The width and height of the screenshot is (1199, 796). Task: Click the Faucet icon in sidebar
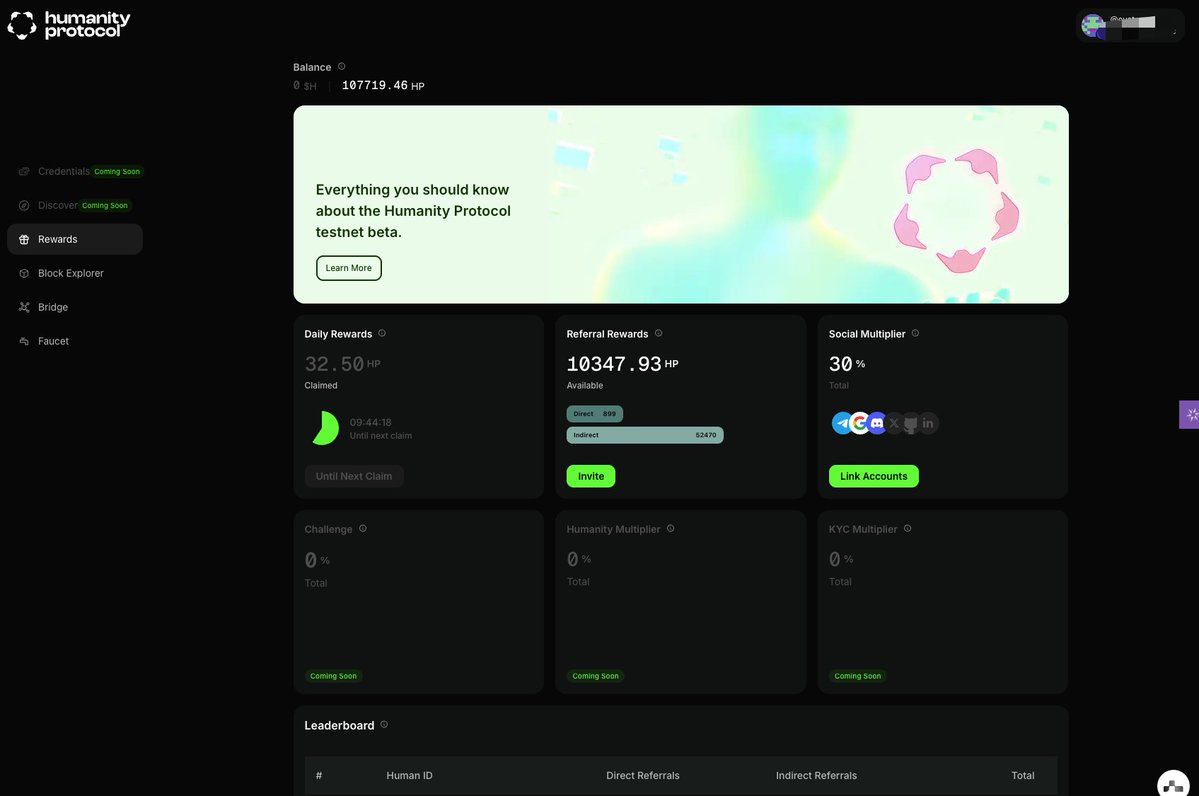24,341
